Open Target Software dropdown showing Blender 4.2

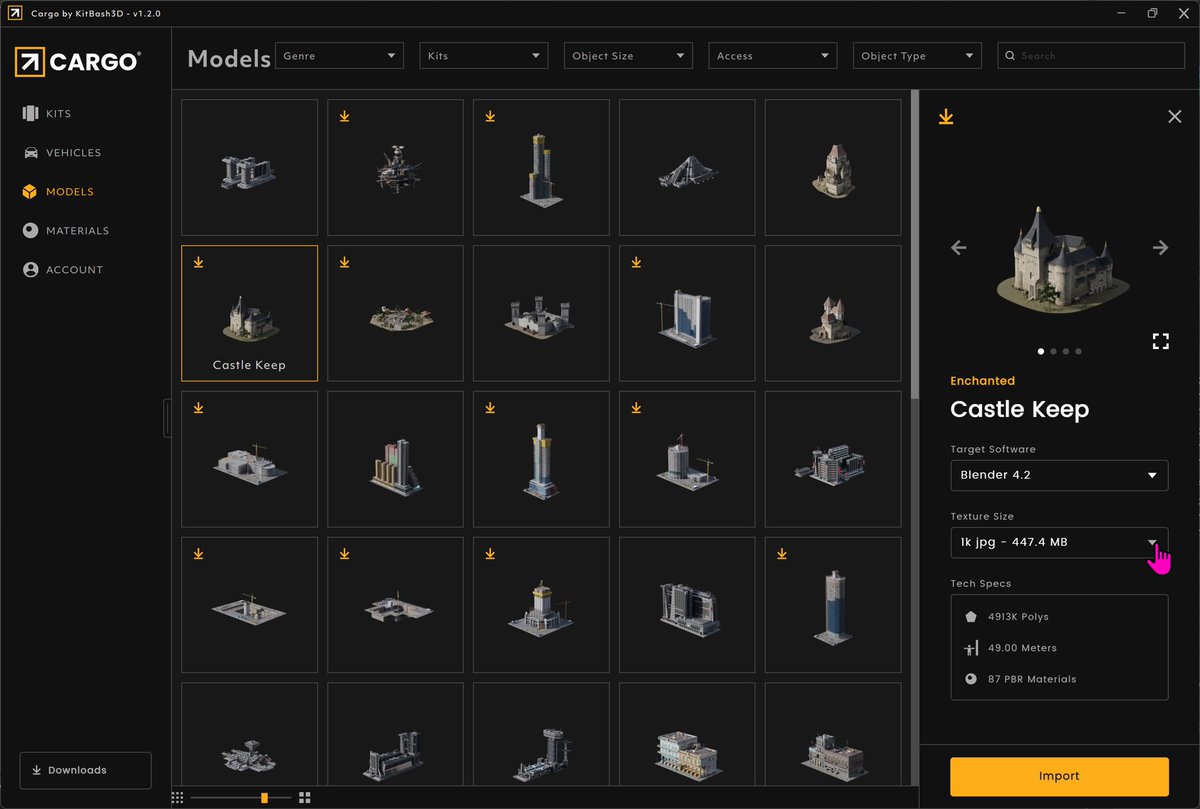(x=1059, y=475)
